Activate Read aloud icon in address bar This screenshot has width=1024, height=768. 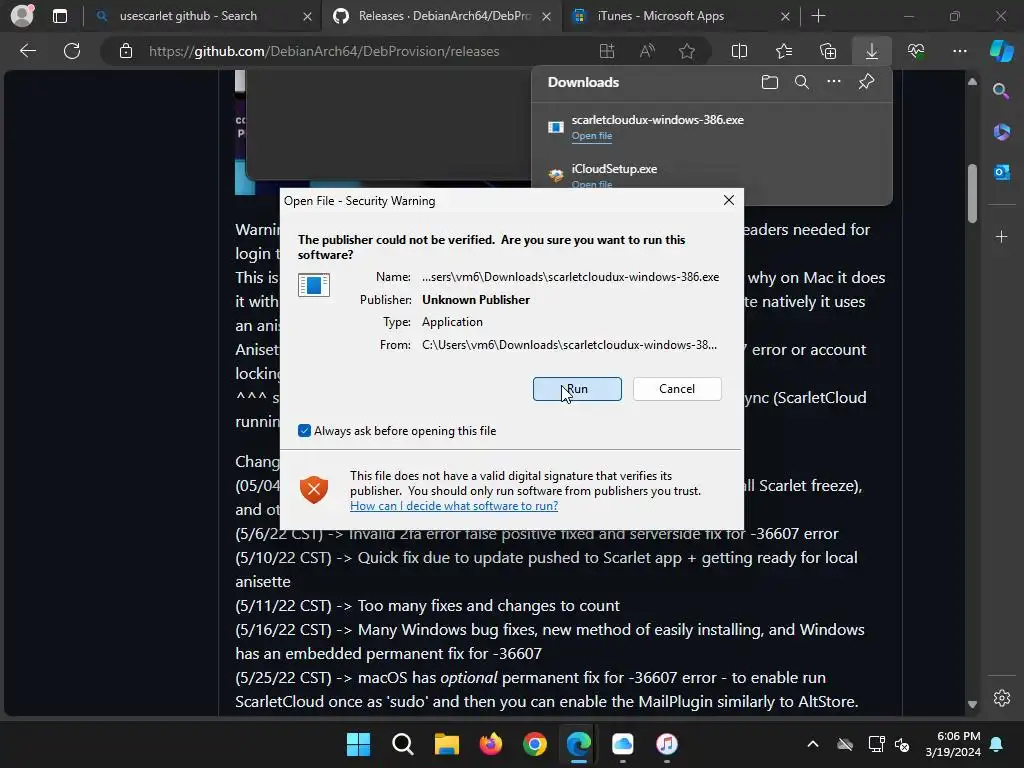[647, 51]
